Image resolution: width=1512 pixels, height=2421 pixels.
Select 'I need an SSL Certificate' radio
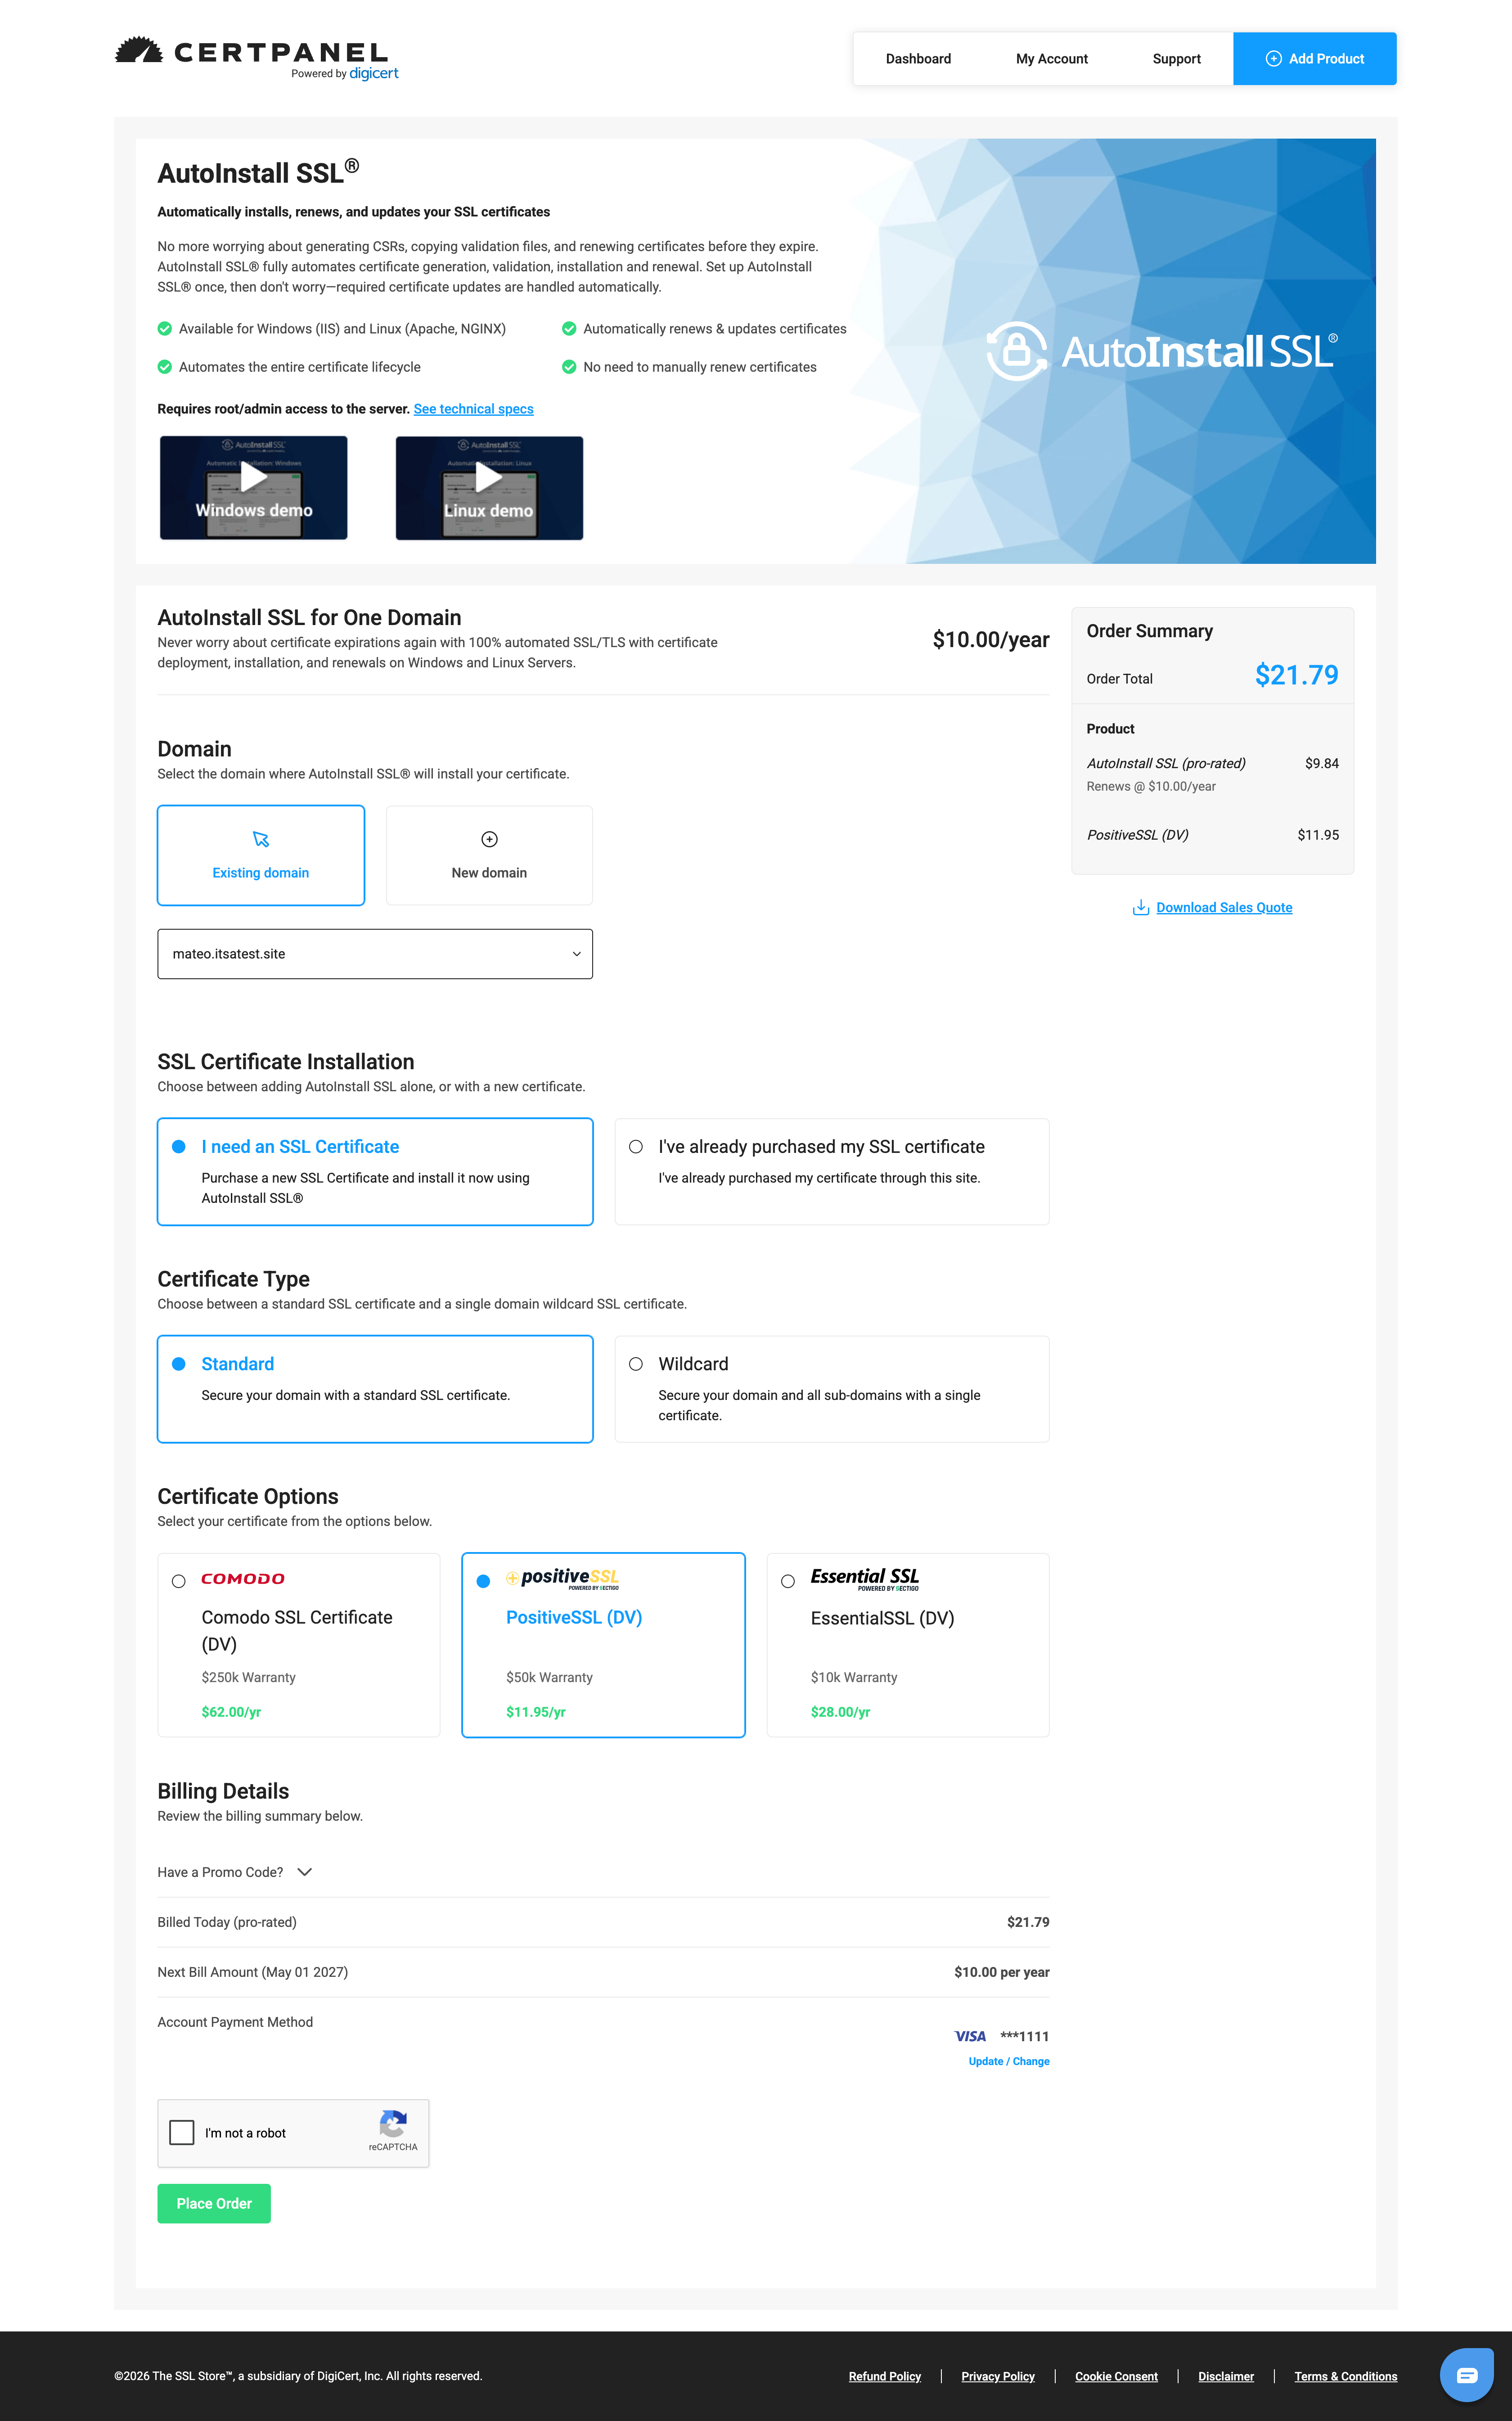pos(179,1147)
